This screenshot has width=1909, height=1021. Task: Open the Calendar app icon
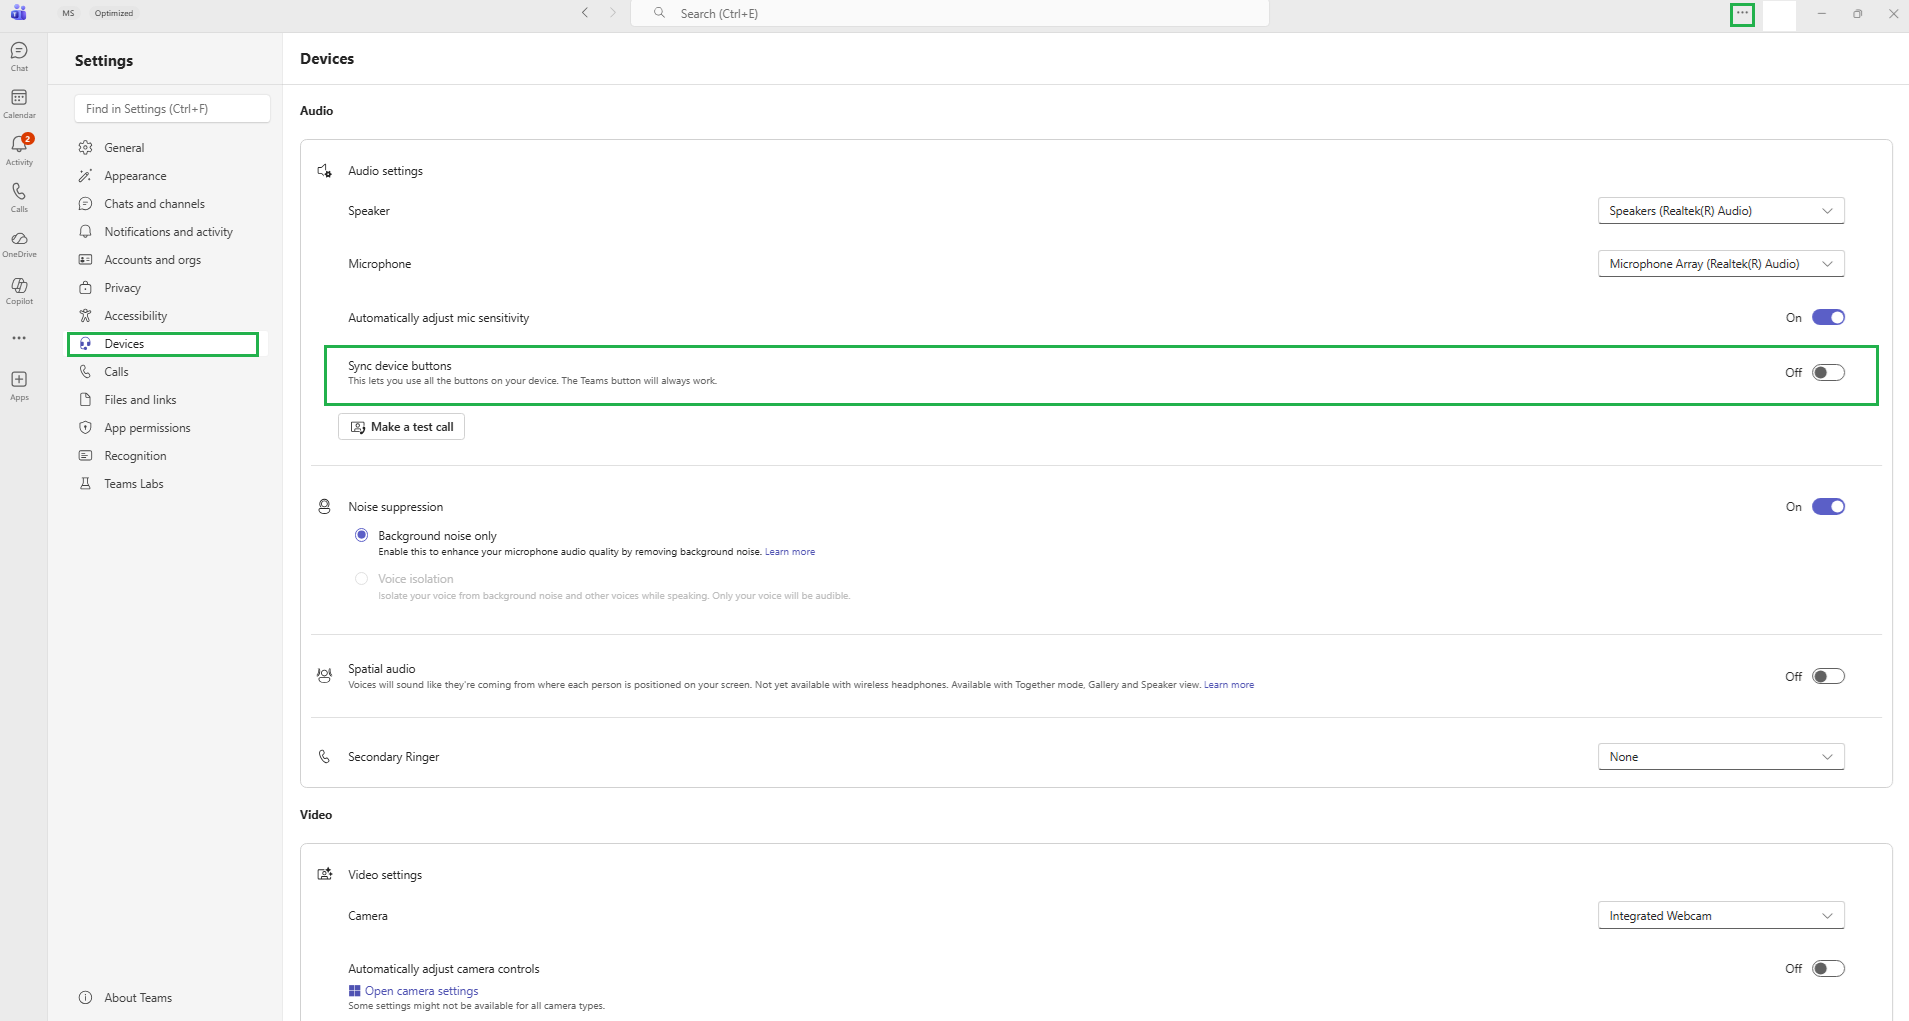pos(19,103)
